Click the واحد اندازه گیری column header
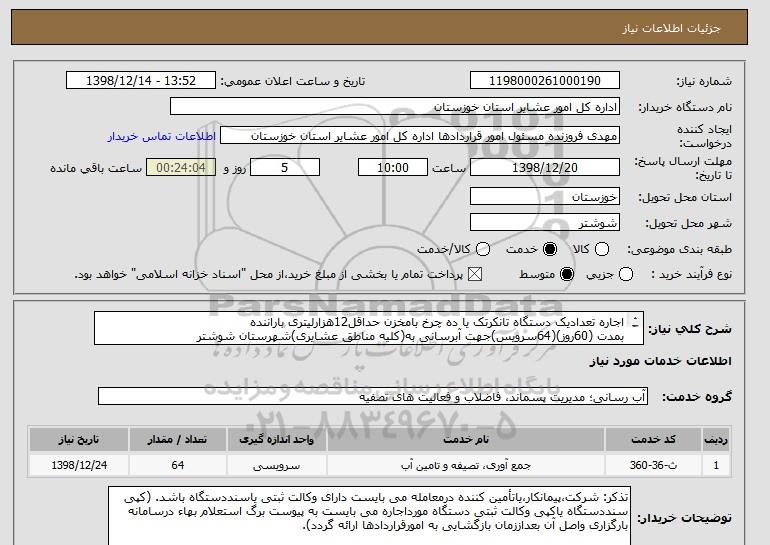 (276, 439)
